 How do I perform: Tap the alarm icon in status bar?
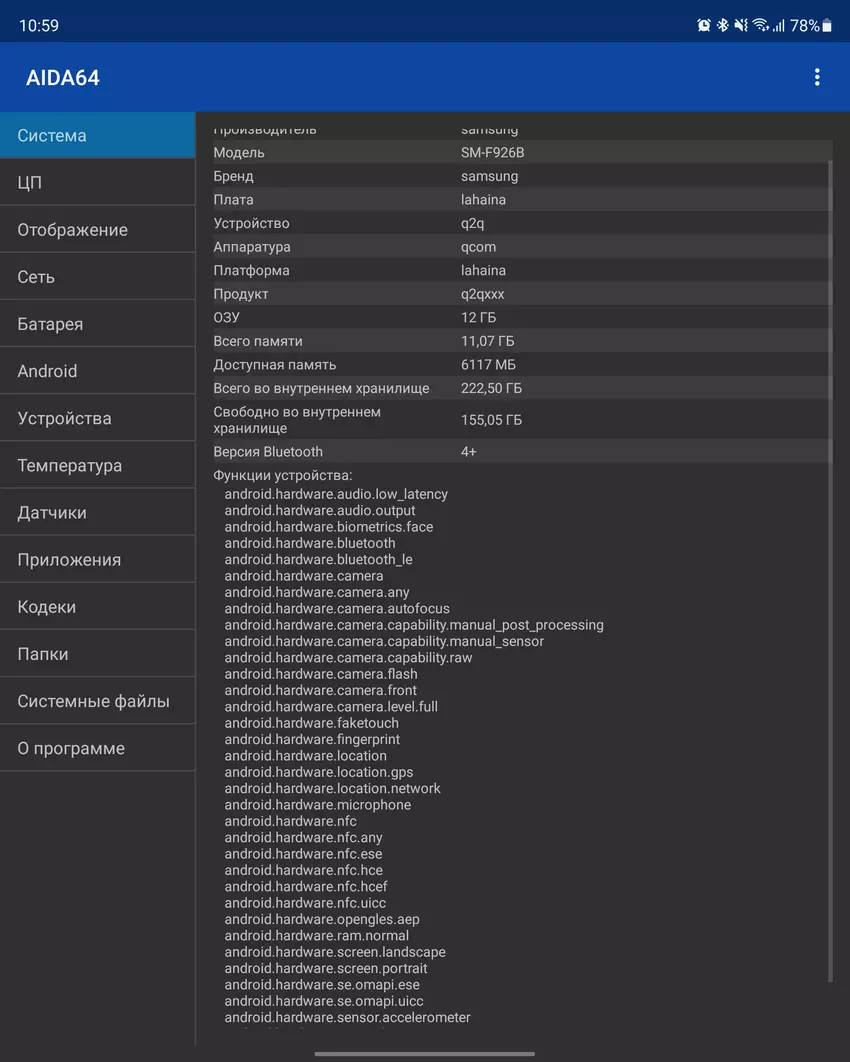tap(704, 26)
